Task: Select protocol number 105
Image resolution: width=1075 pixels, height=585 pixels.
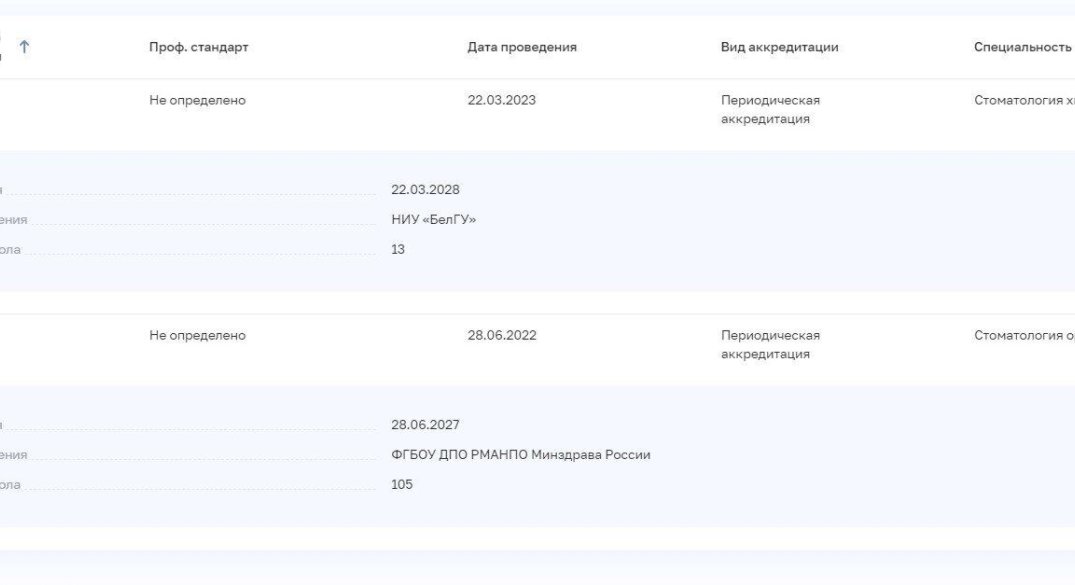Action: point(402,485)
